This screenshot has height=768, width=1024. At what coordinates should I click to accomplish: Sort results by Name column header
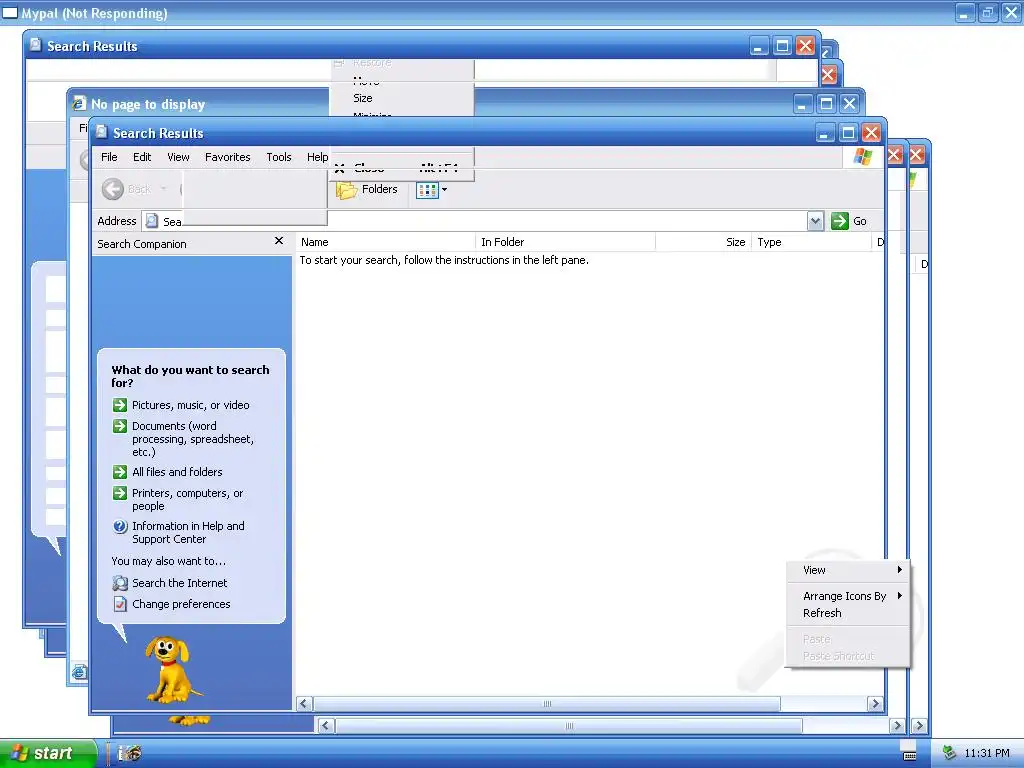point(385,242)
